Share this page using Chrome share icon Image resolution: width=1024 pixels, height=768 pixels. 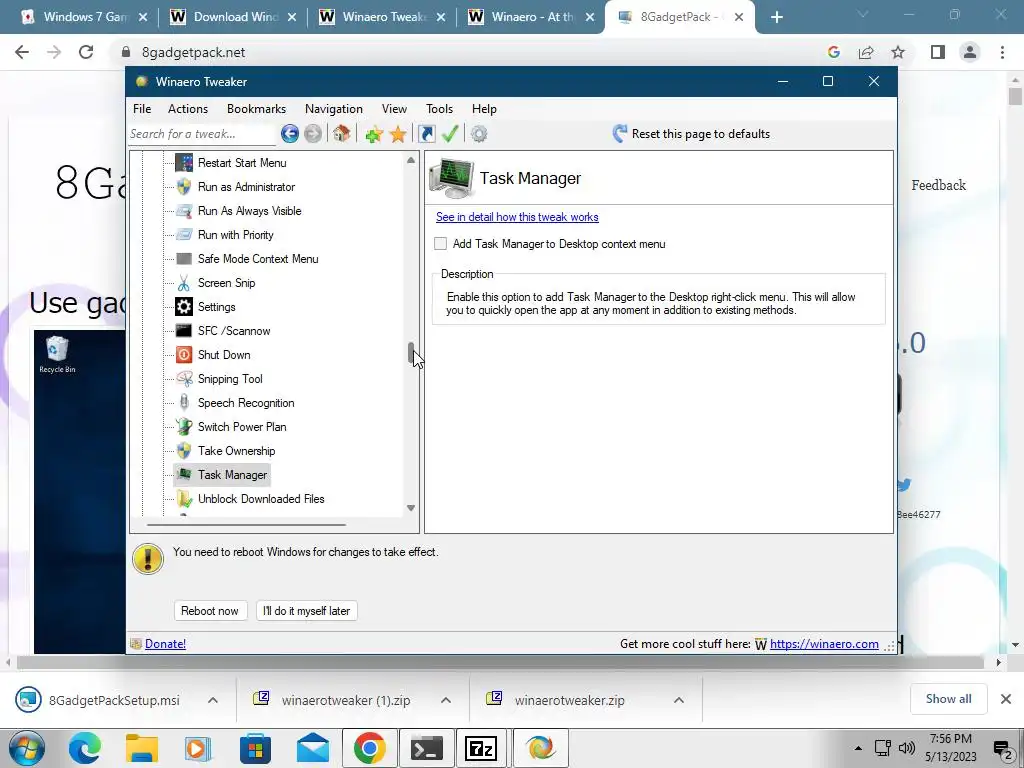coord(866,52)
